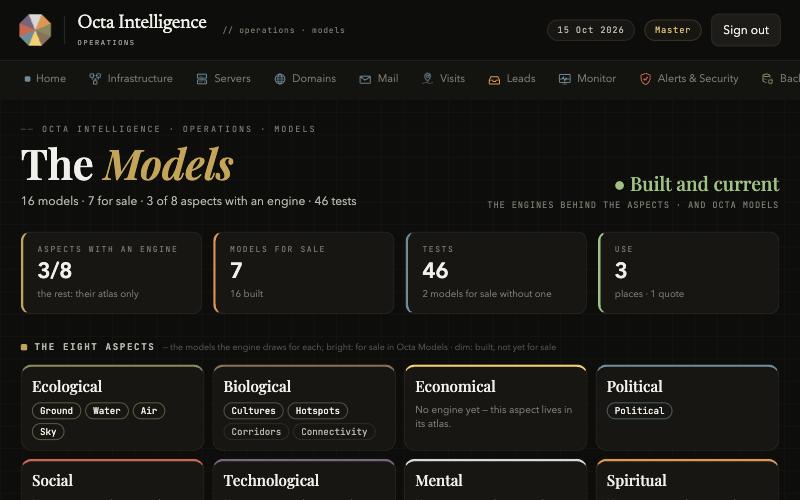The height and width of the screenshot is (500, 800).
Task: Select the Connectivity model chip
Action: click(334, 432)
